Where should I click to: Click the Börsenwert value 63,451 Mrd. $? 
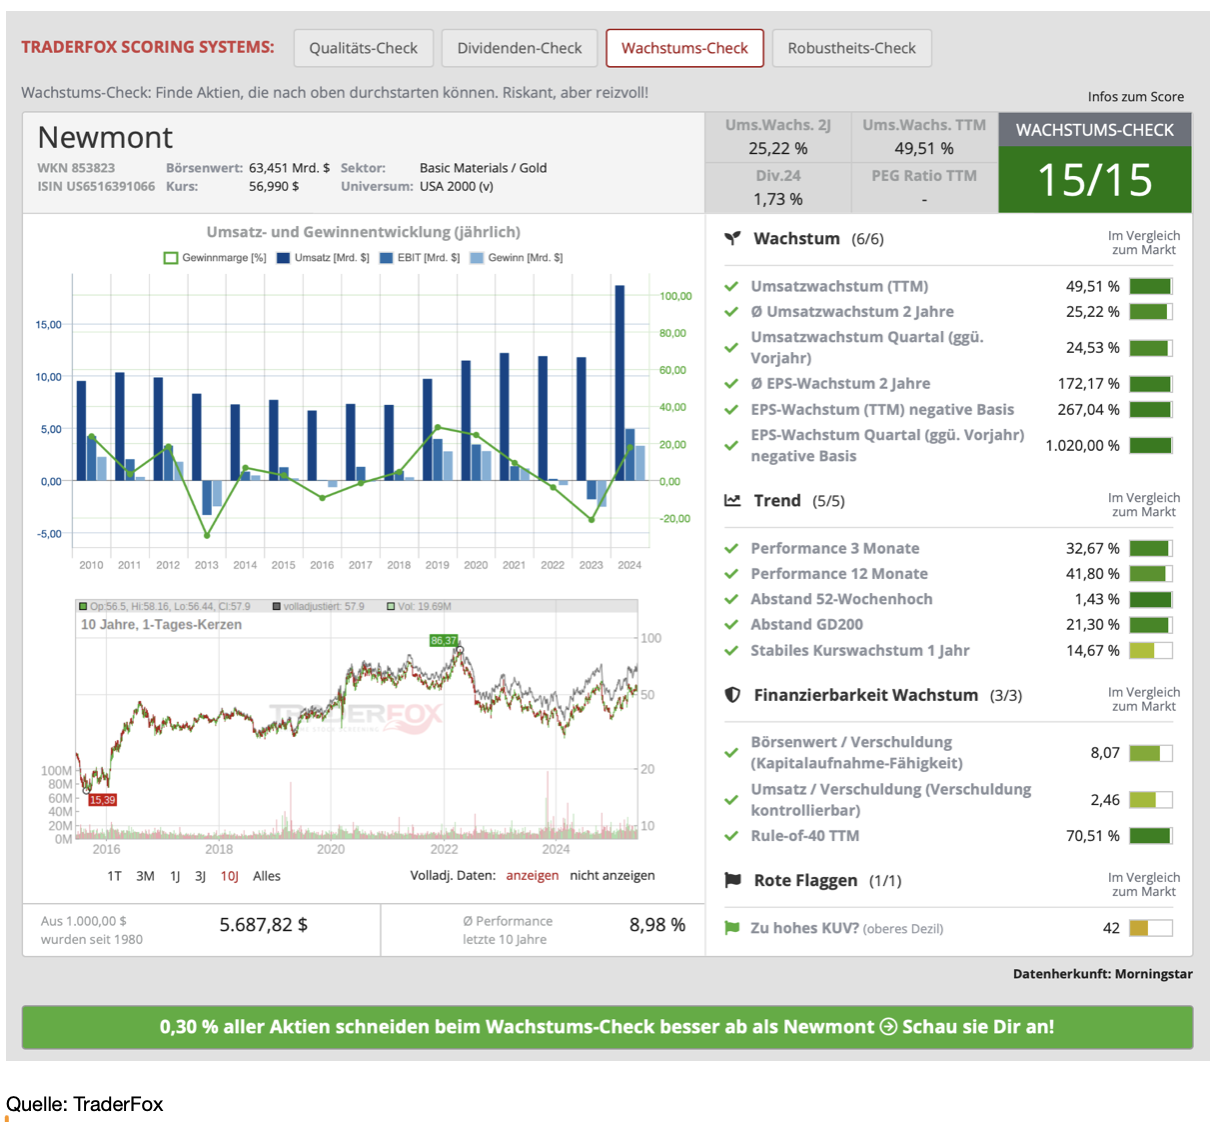click(x=289, y=168)
